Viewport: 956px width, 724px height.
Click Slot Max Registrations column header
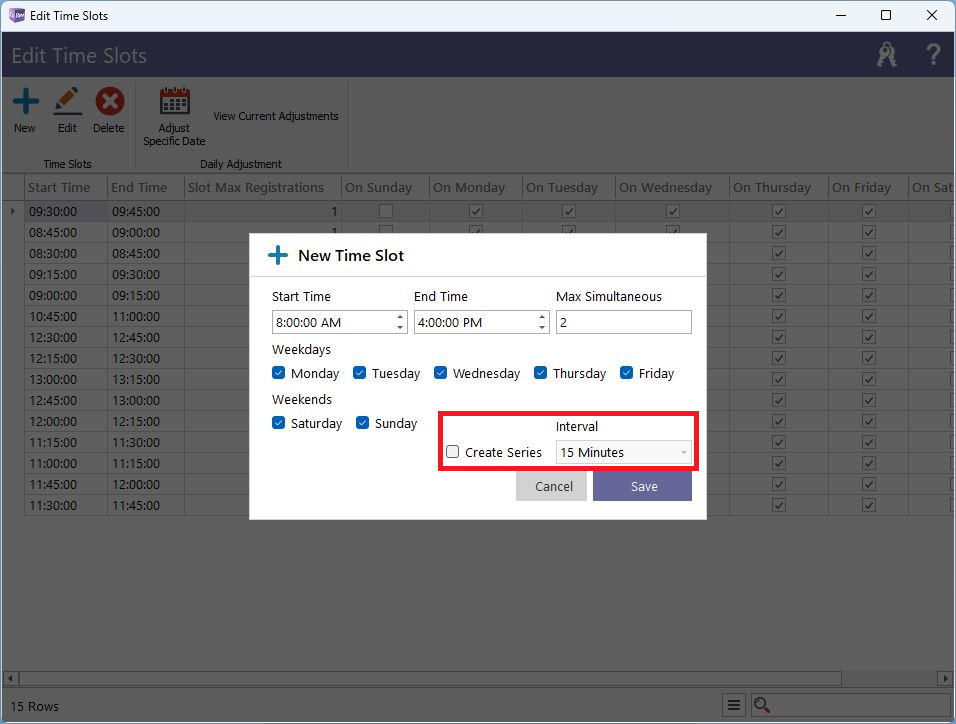(x=262, y=187)
